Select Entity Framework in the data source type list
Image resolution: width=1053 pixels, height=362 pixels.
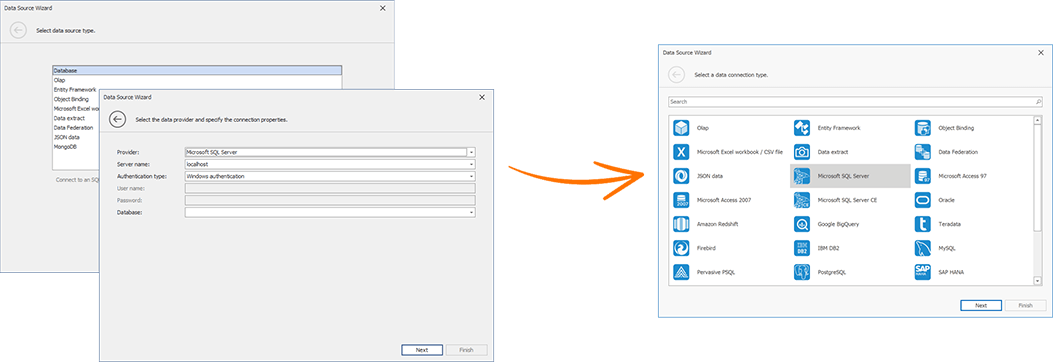[75, 89]
